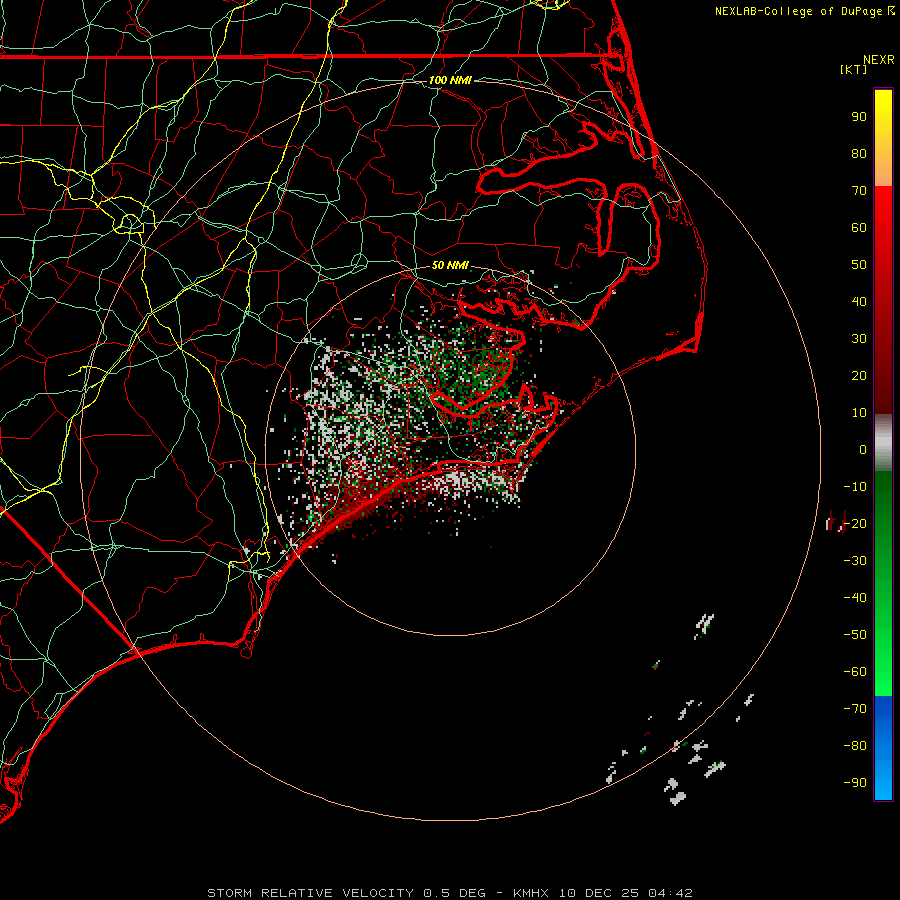Click the NEXLAB-College of DuPage label
This screenshot has width=900, height=900.
800,11
